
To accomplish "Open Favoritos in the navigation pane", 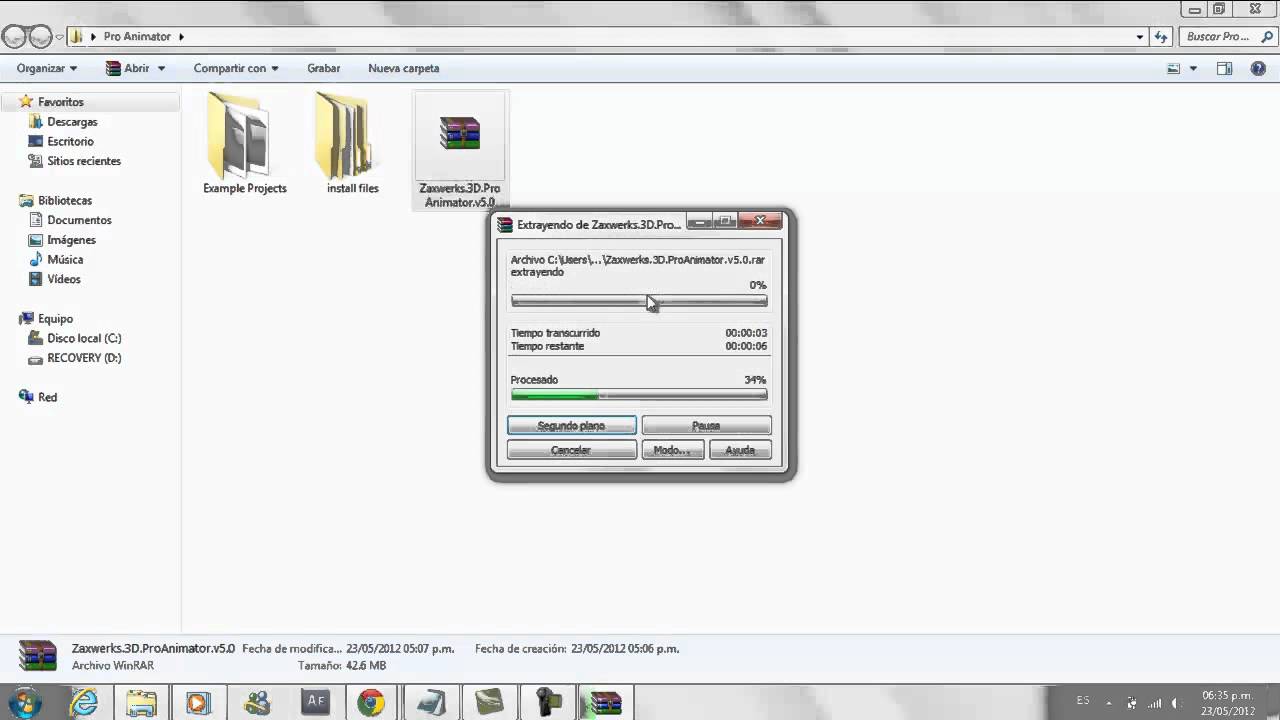I will [x=60, y=102].
